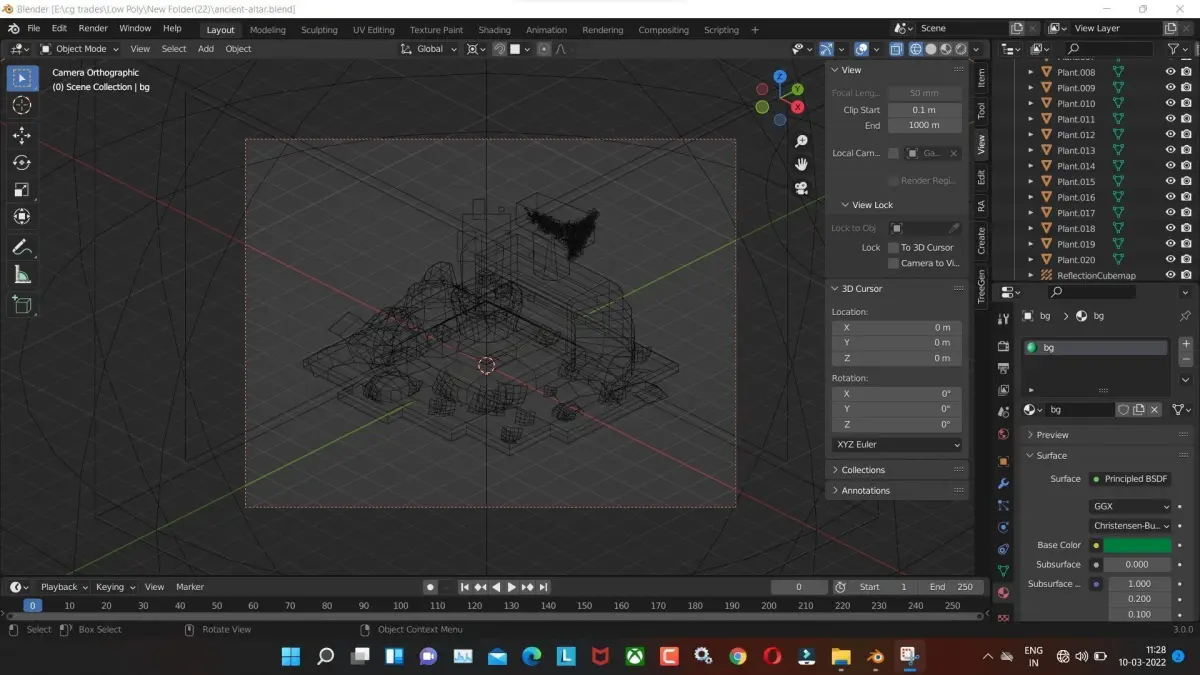Switch to solid viewport shading
The width and height of the screenshot is (1200, 675).
click(930, 49)
